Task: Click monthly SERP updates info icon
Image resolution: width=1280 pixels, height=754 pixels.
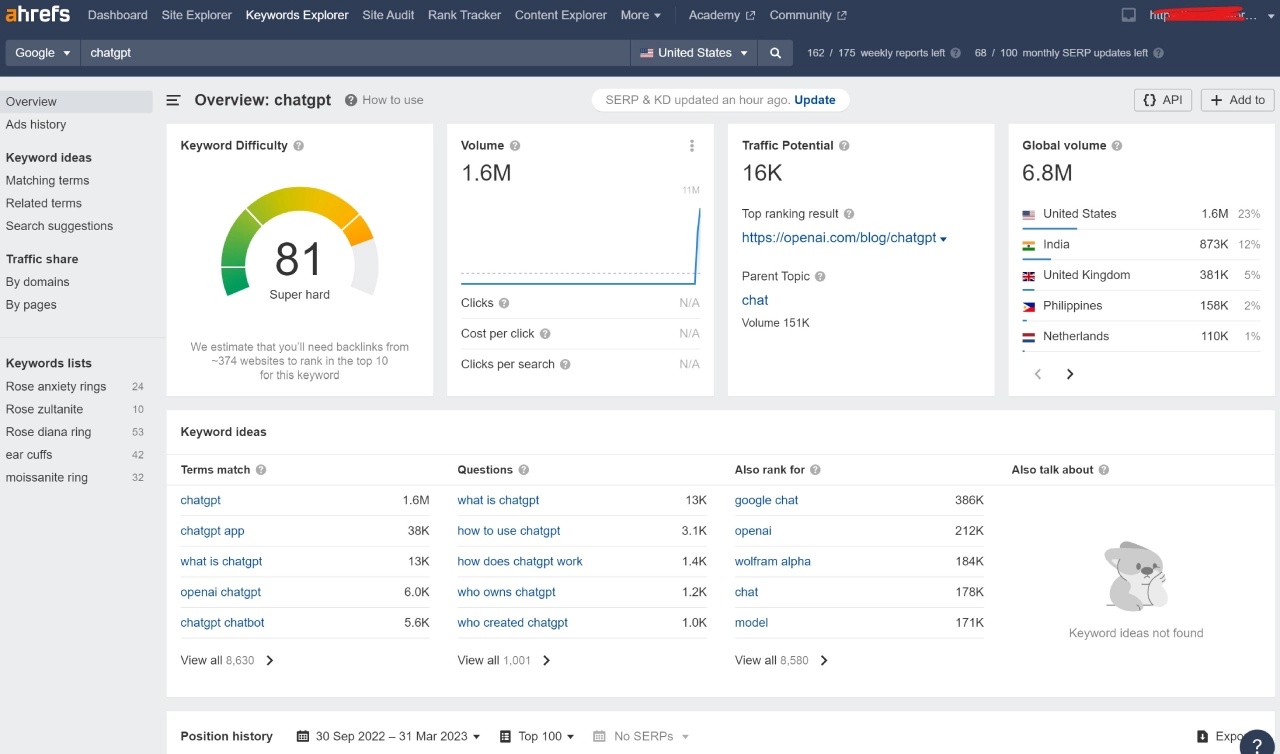Action: point(1159,53)
